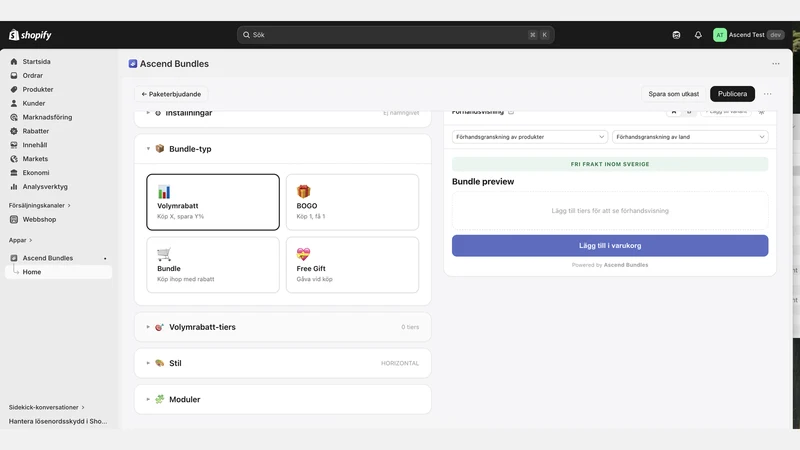Image resolution: width=800 pixels, height=450 pixels.
Task: Click Lägg till i varukorg button
Action: pos(610,246)
